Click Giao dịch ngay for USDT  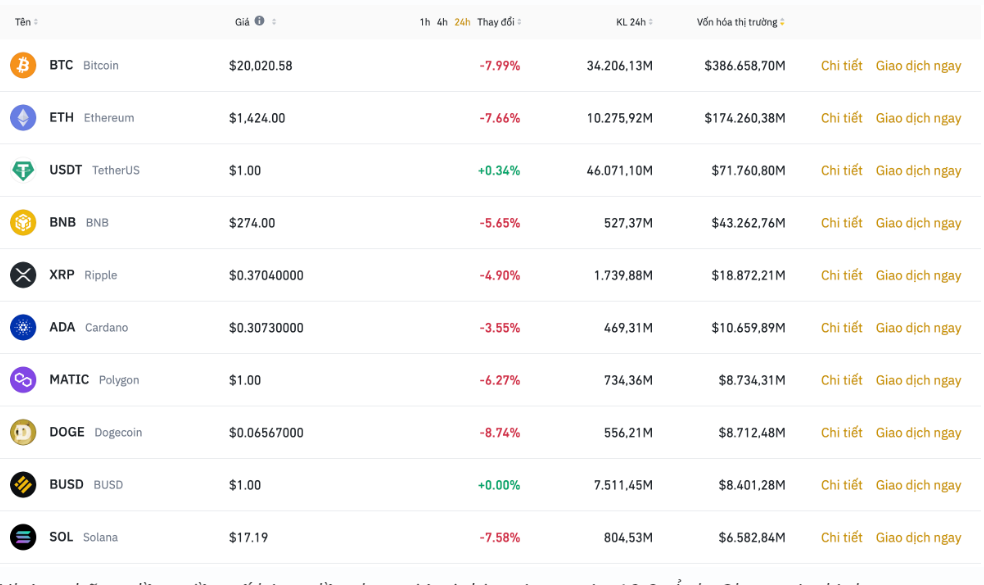pos(918,171)
